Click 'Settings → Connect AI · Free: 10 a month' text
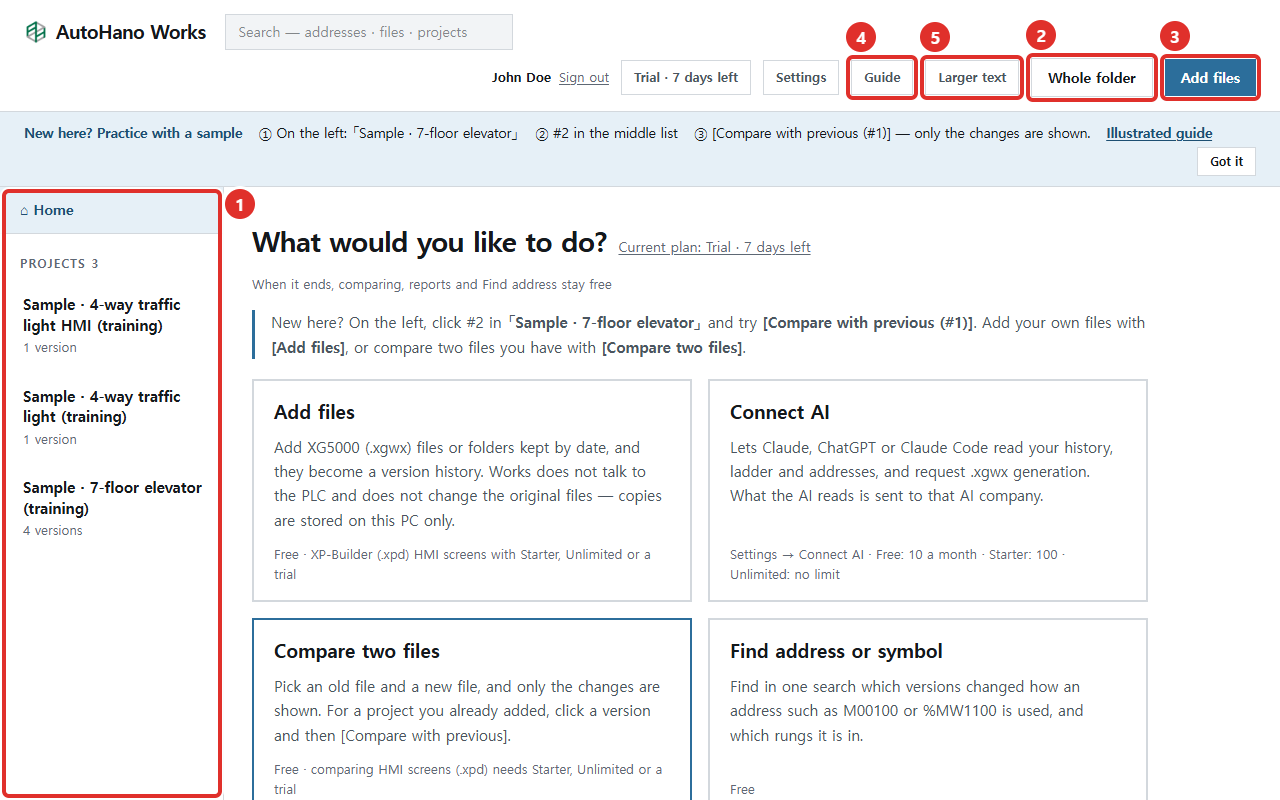Viewport: 1280px width, 800px height. (x=897, y=564)
